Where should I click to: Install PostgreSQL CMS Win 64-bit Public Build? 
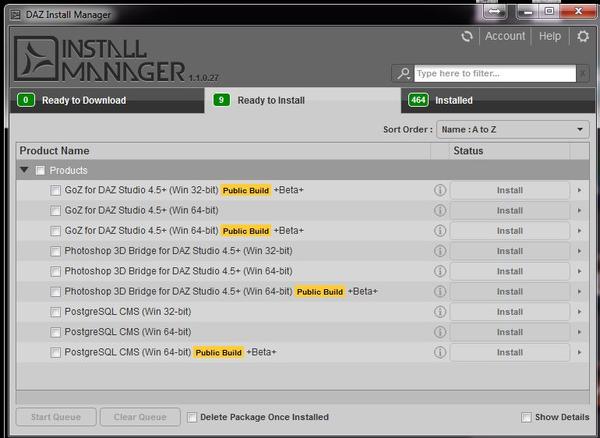[510, 352]
